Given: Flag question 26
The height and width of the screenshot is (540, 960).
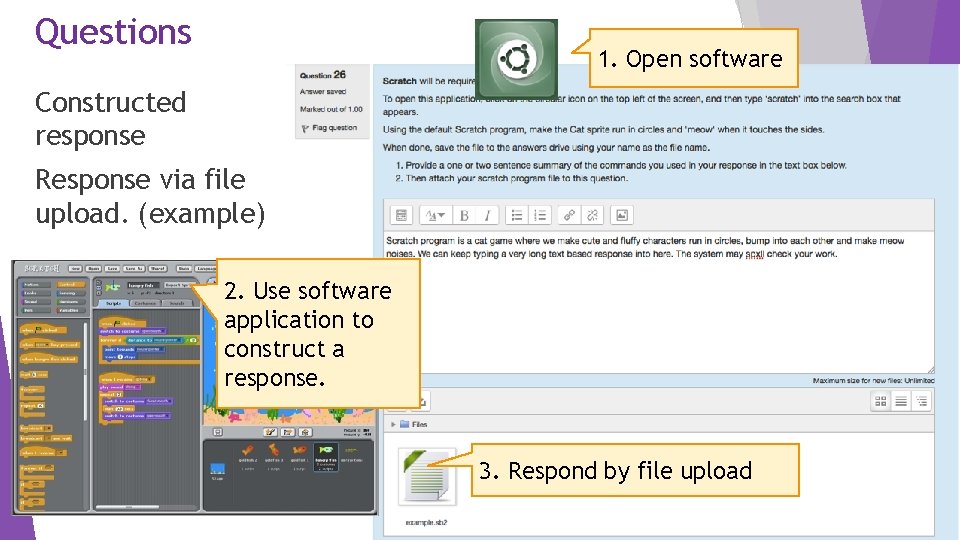Looking at the screenshot, I should 329,128.
